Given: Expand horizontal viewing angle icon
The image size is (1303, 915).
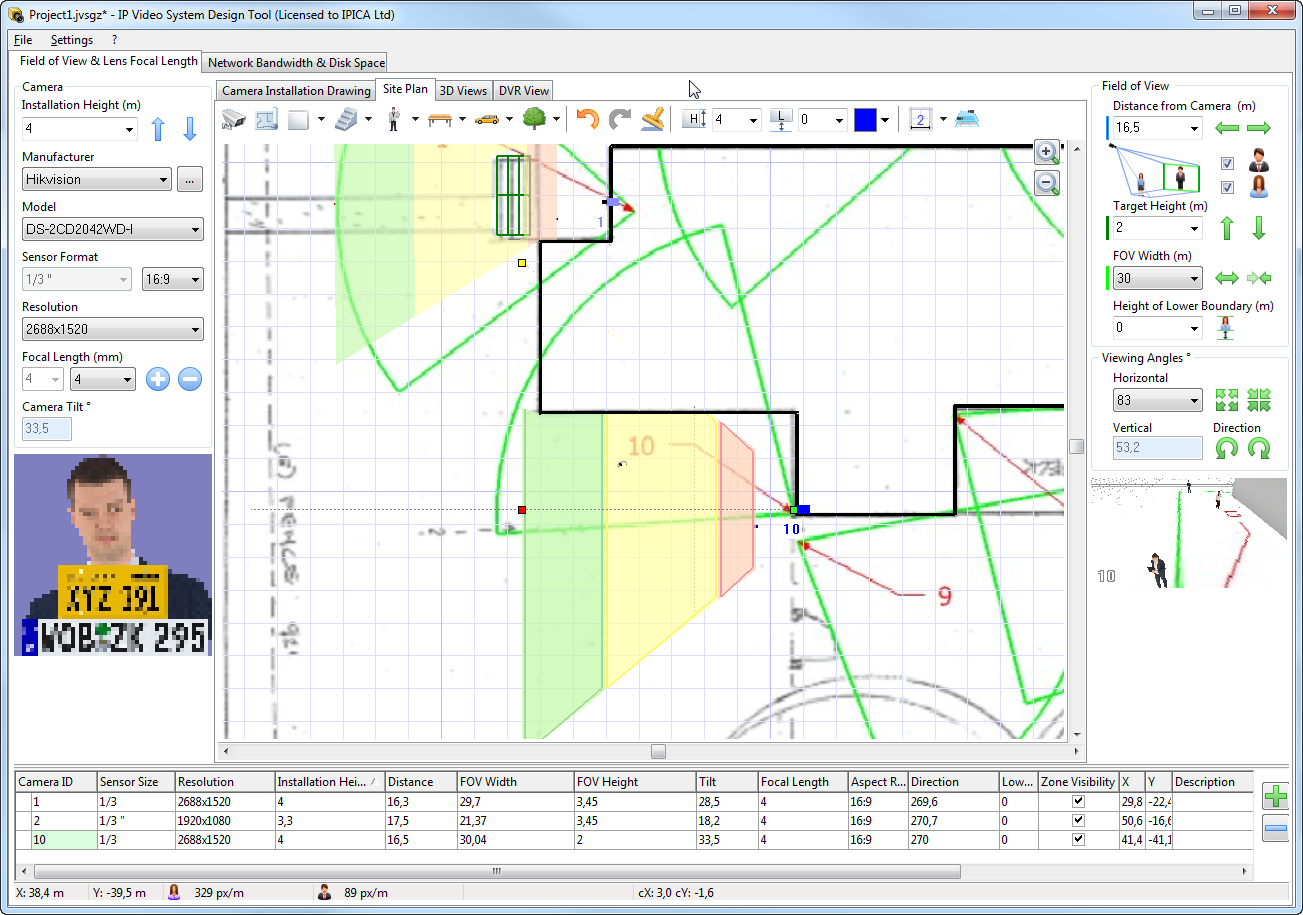Looking at the screenshot, I should pos(1227,400).
